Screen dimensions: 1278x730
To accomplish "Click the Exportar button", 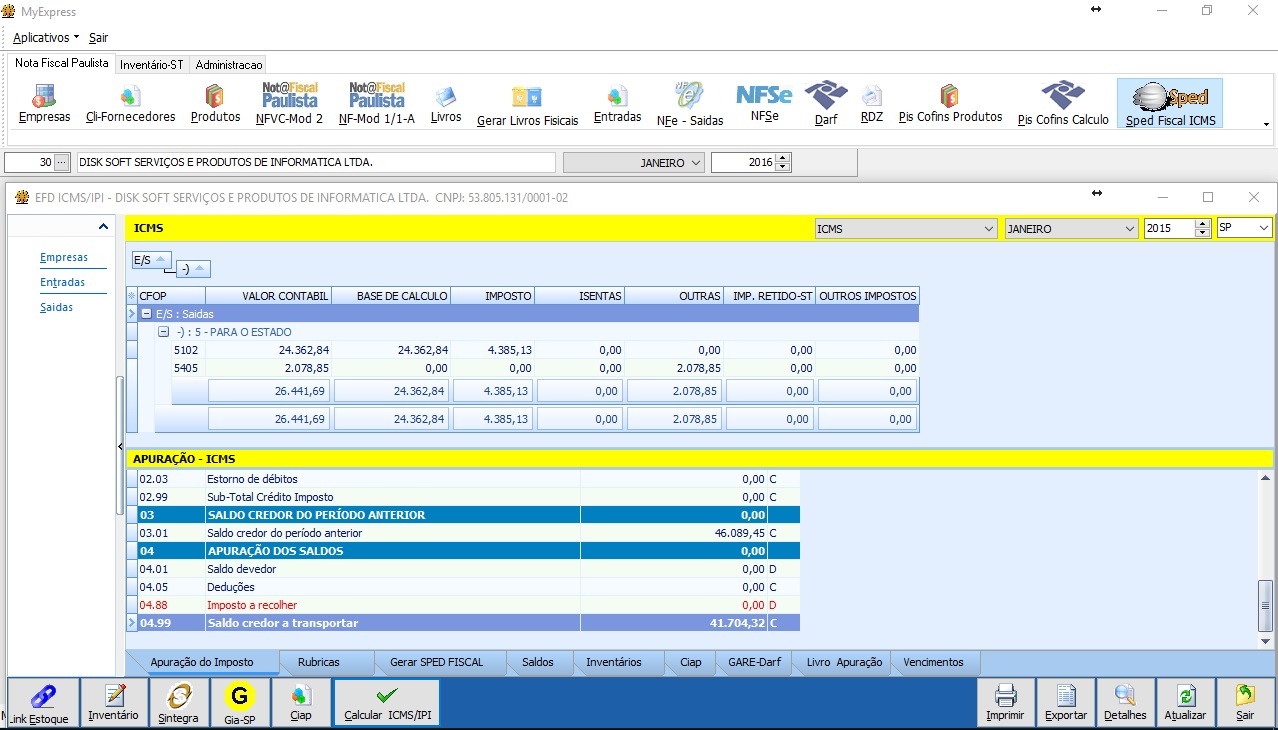I will (x=1065, y=702).
